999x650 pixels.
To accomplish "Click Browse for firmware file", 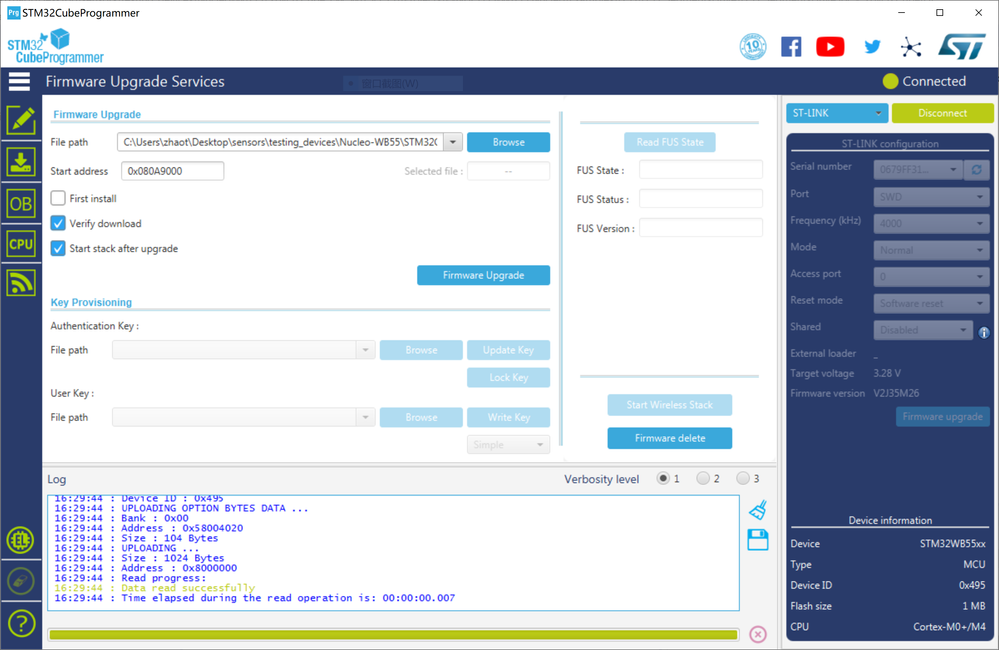I will (508, 142).
